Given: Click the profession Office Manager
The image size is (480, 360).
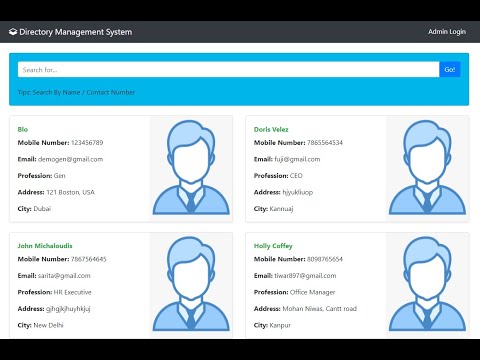Looking at the screenshot, I should [x=312, y=292].
